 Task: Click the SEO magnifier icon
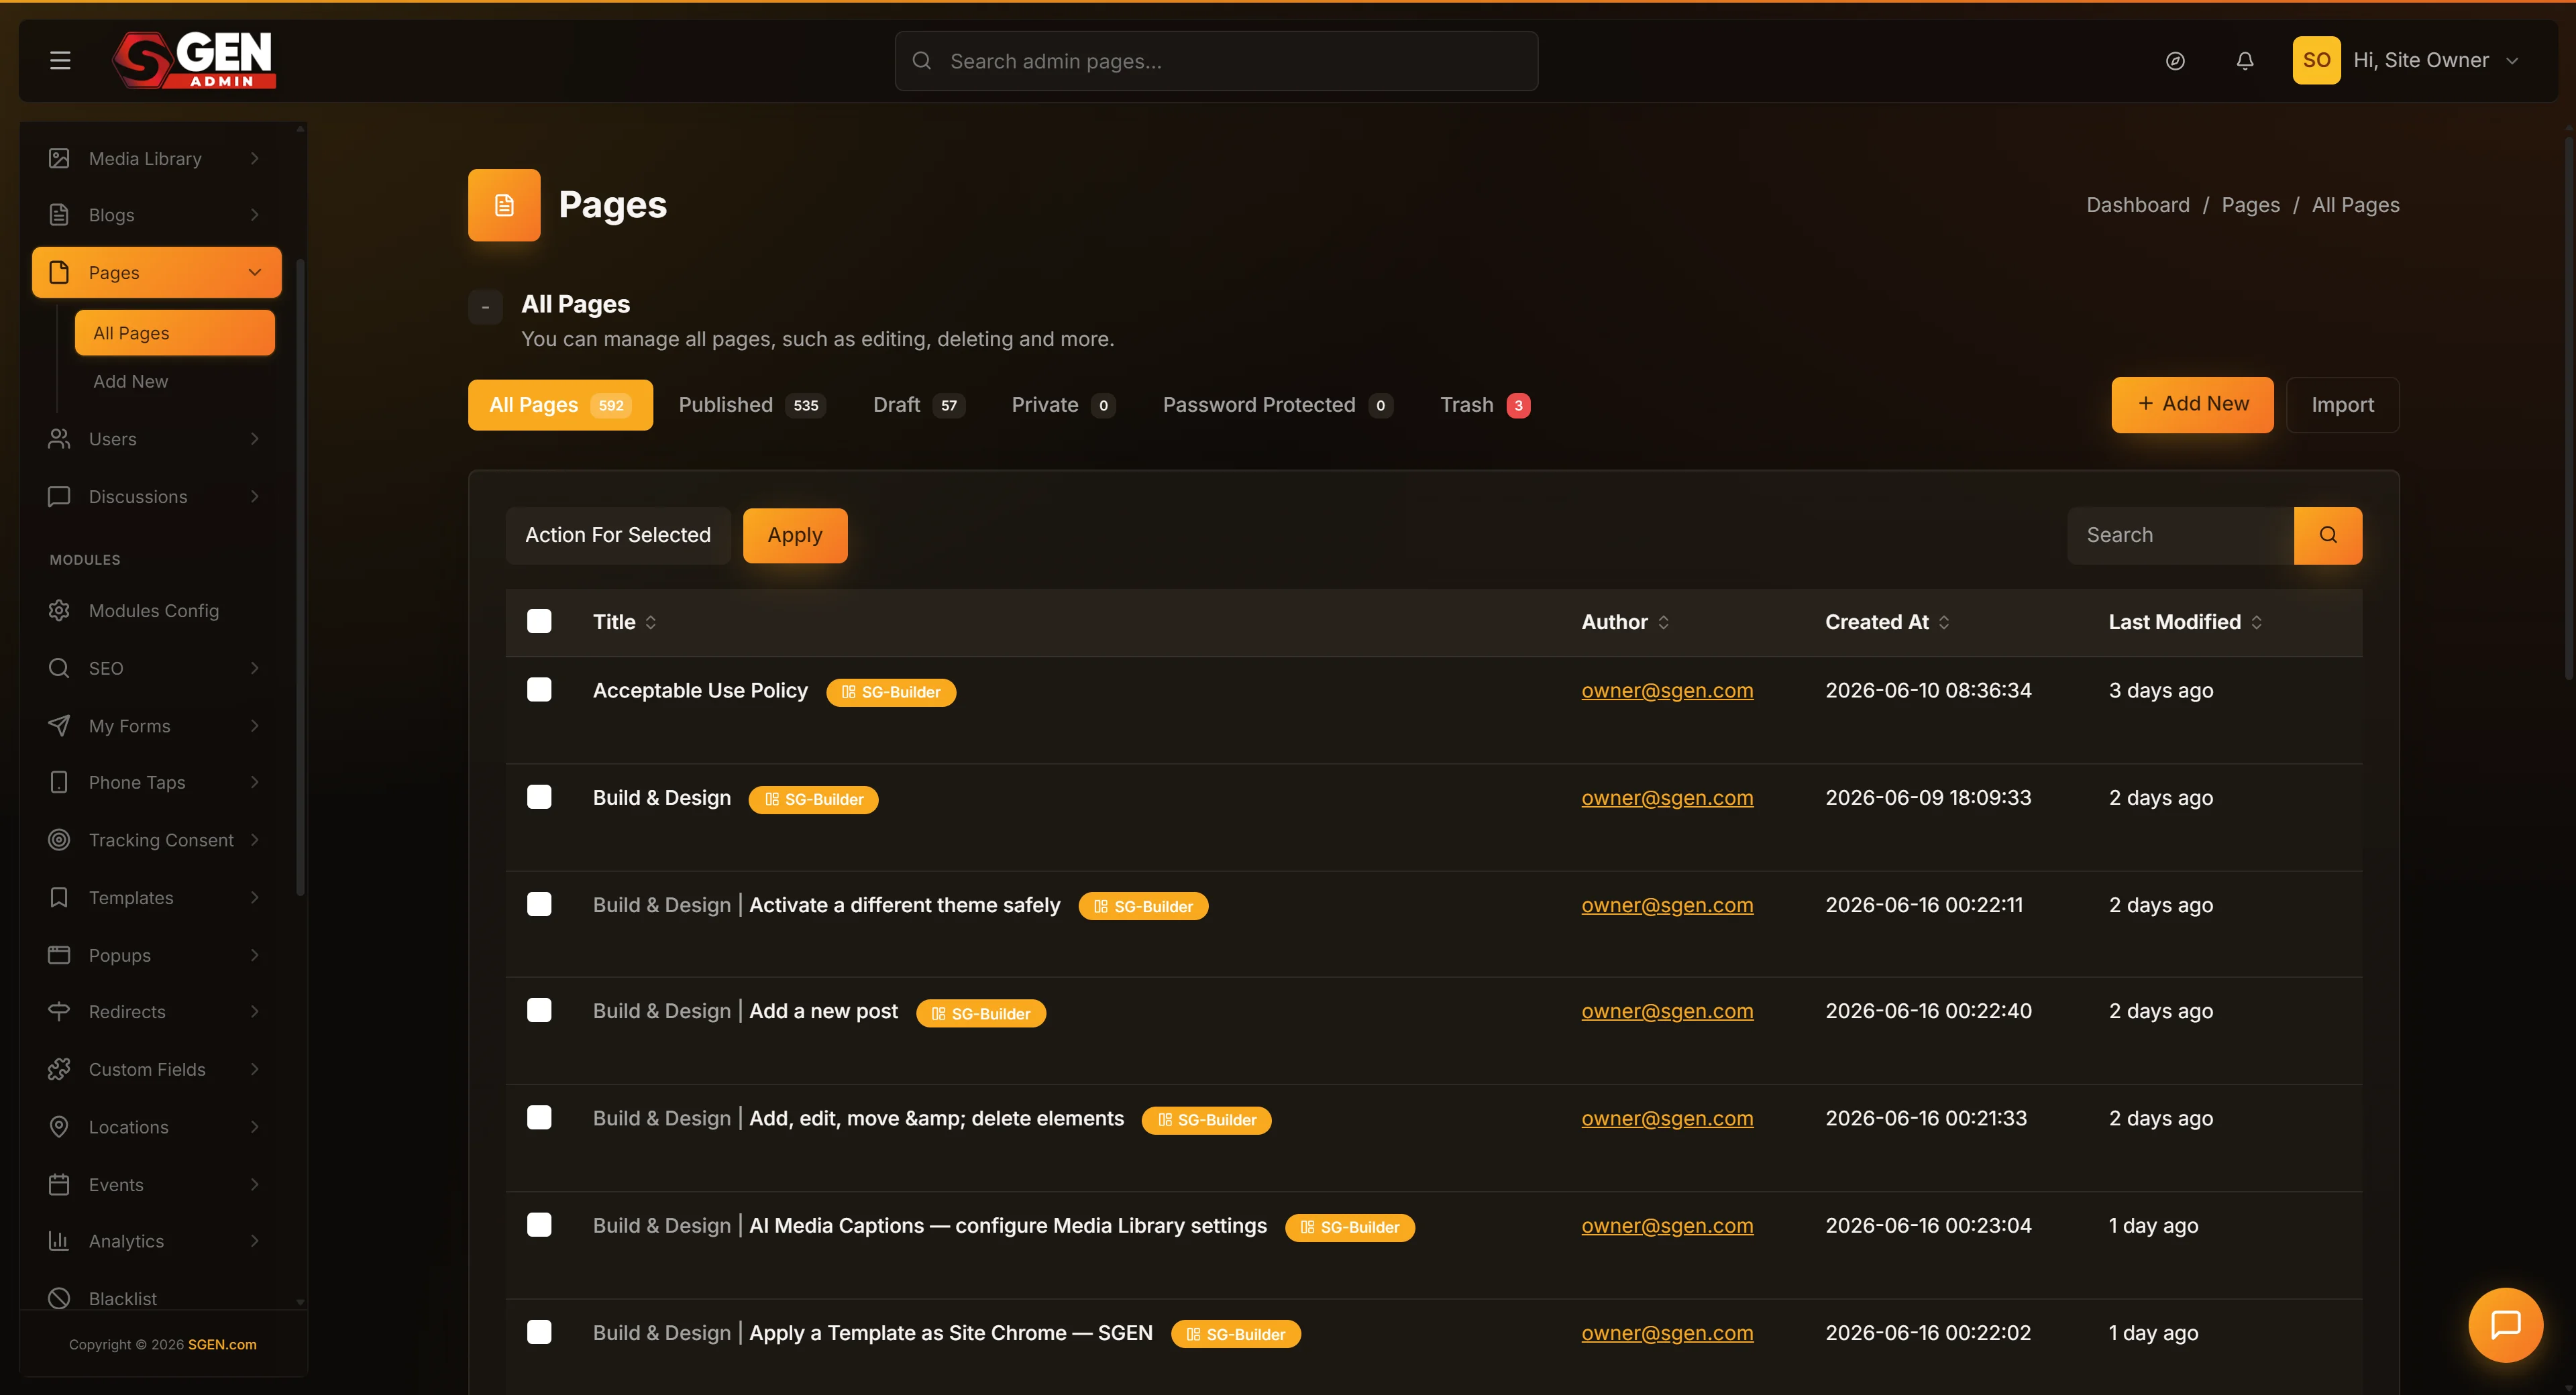[x=59, y=668]
